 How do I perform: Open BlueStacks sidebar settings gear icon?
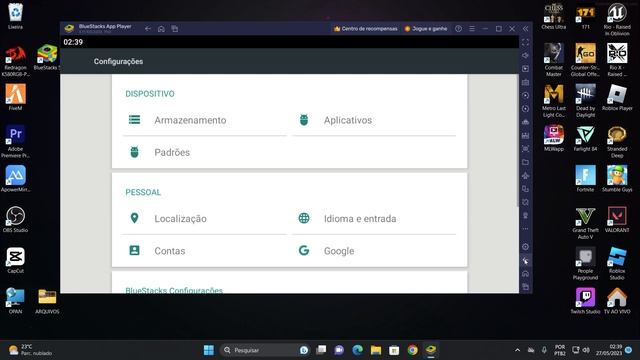tap(526, 247)
